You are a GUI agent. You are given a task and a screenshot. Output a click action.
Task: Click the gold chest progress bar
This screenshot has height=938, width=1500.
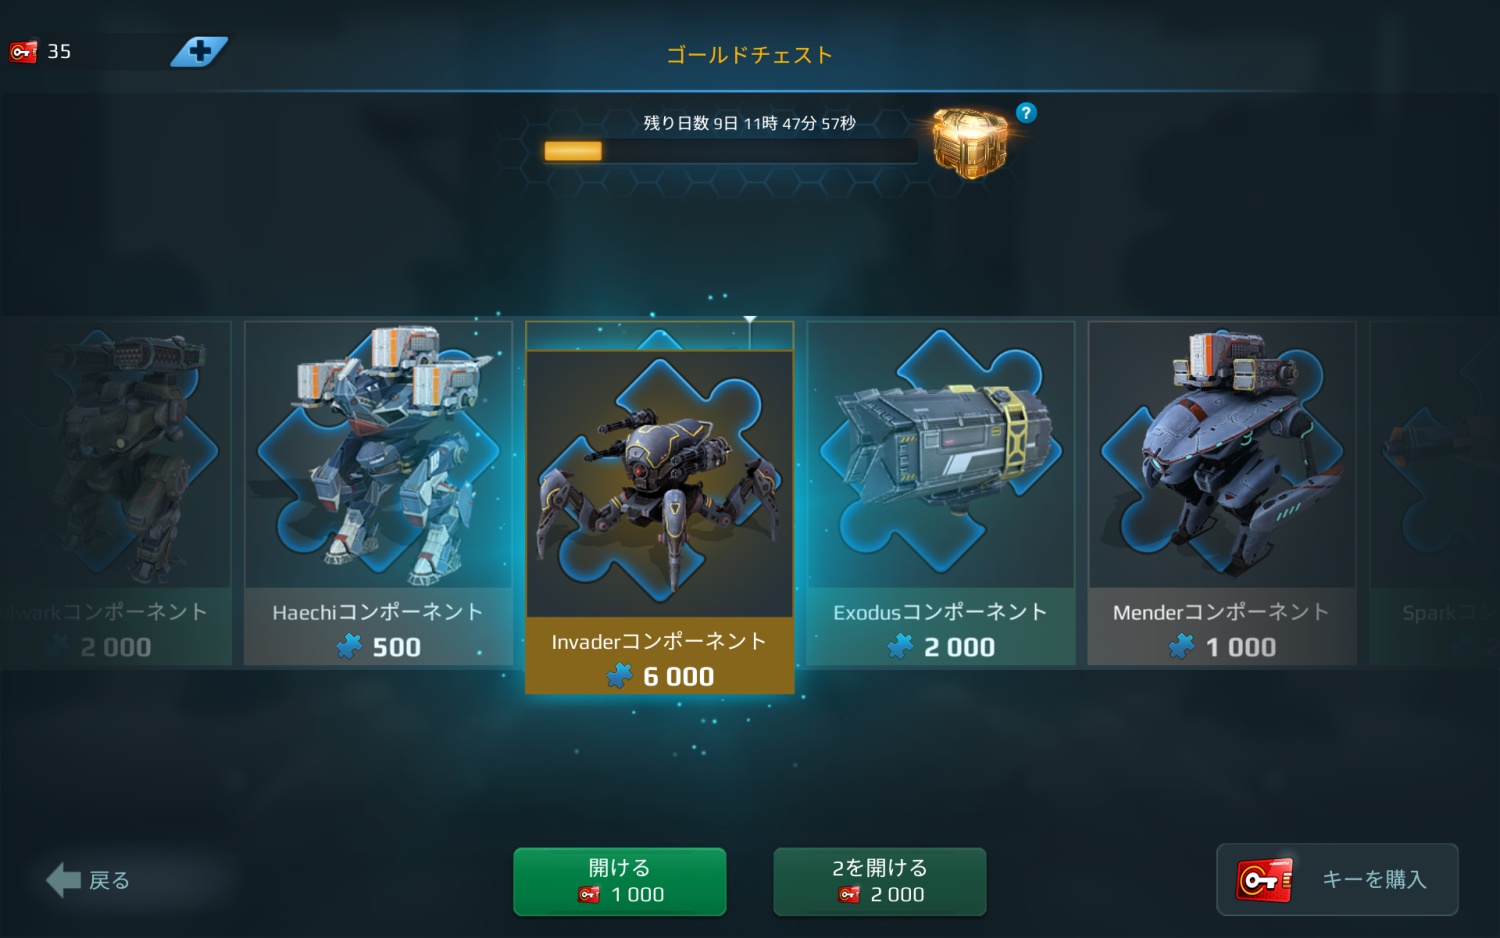[730, 151]
